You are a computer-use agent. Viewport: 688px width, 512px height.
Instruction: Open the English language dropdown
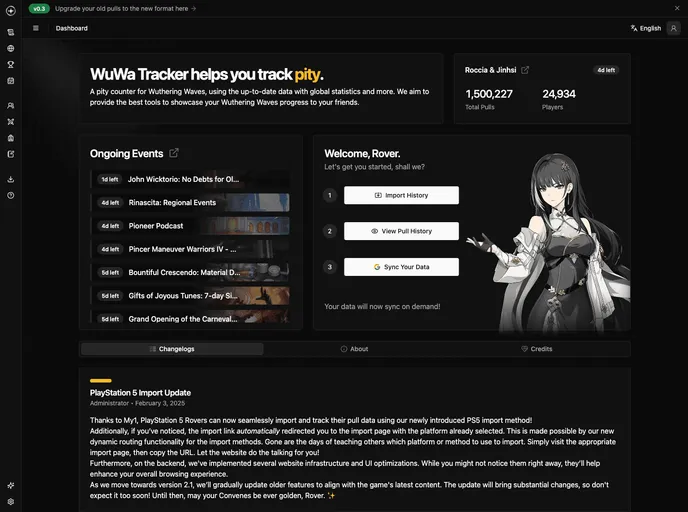pyautogui.click(x=645, y=28)
